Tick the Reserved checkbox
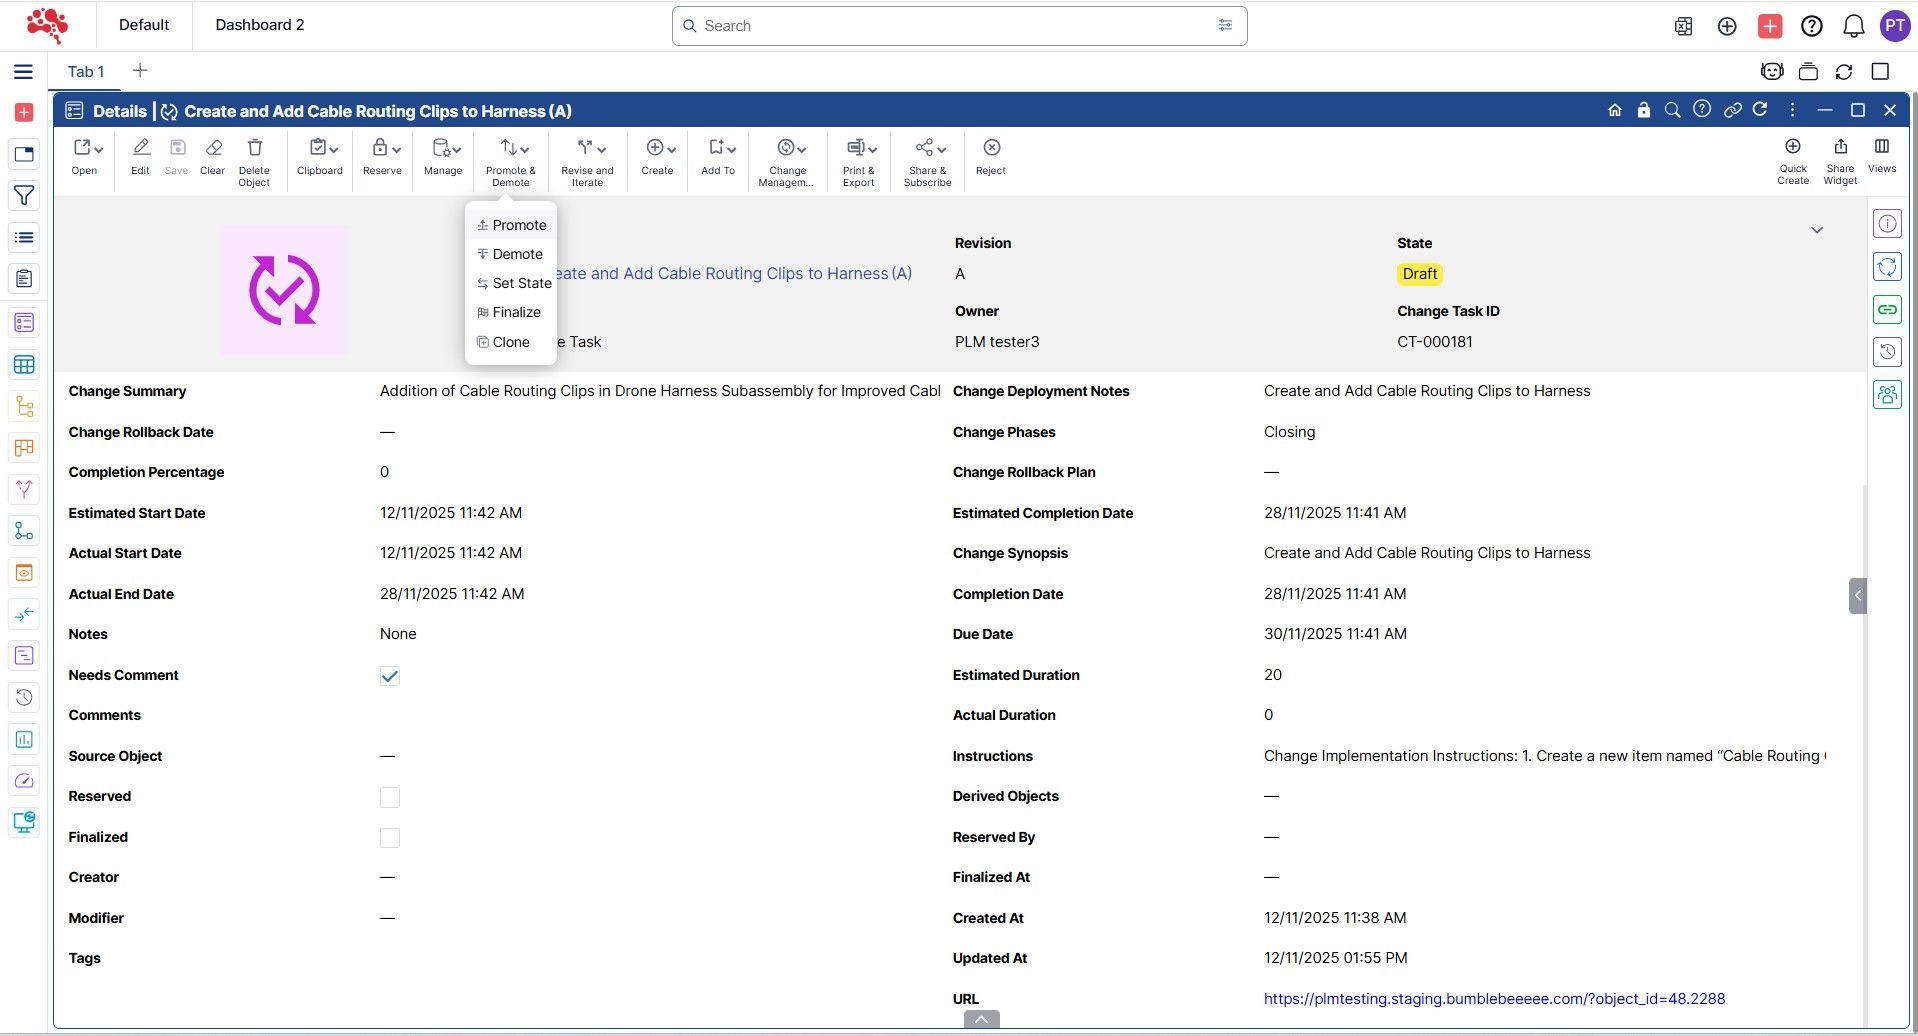1918x1036 pixels. 390,797
